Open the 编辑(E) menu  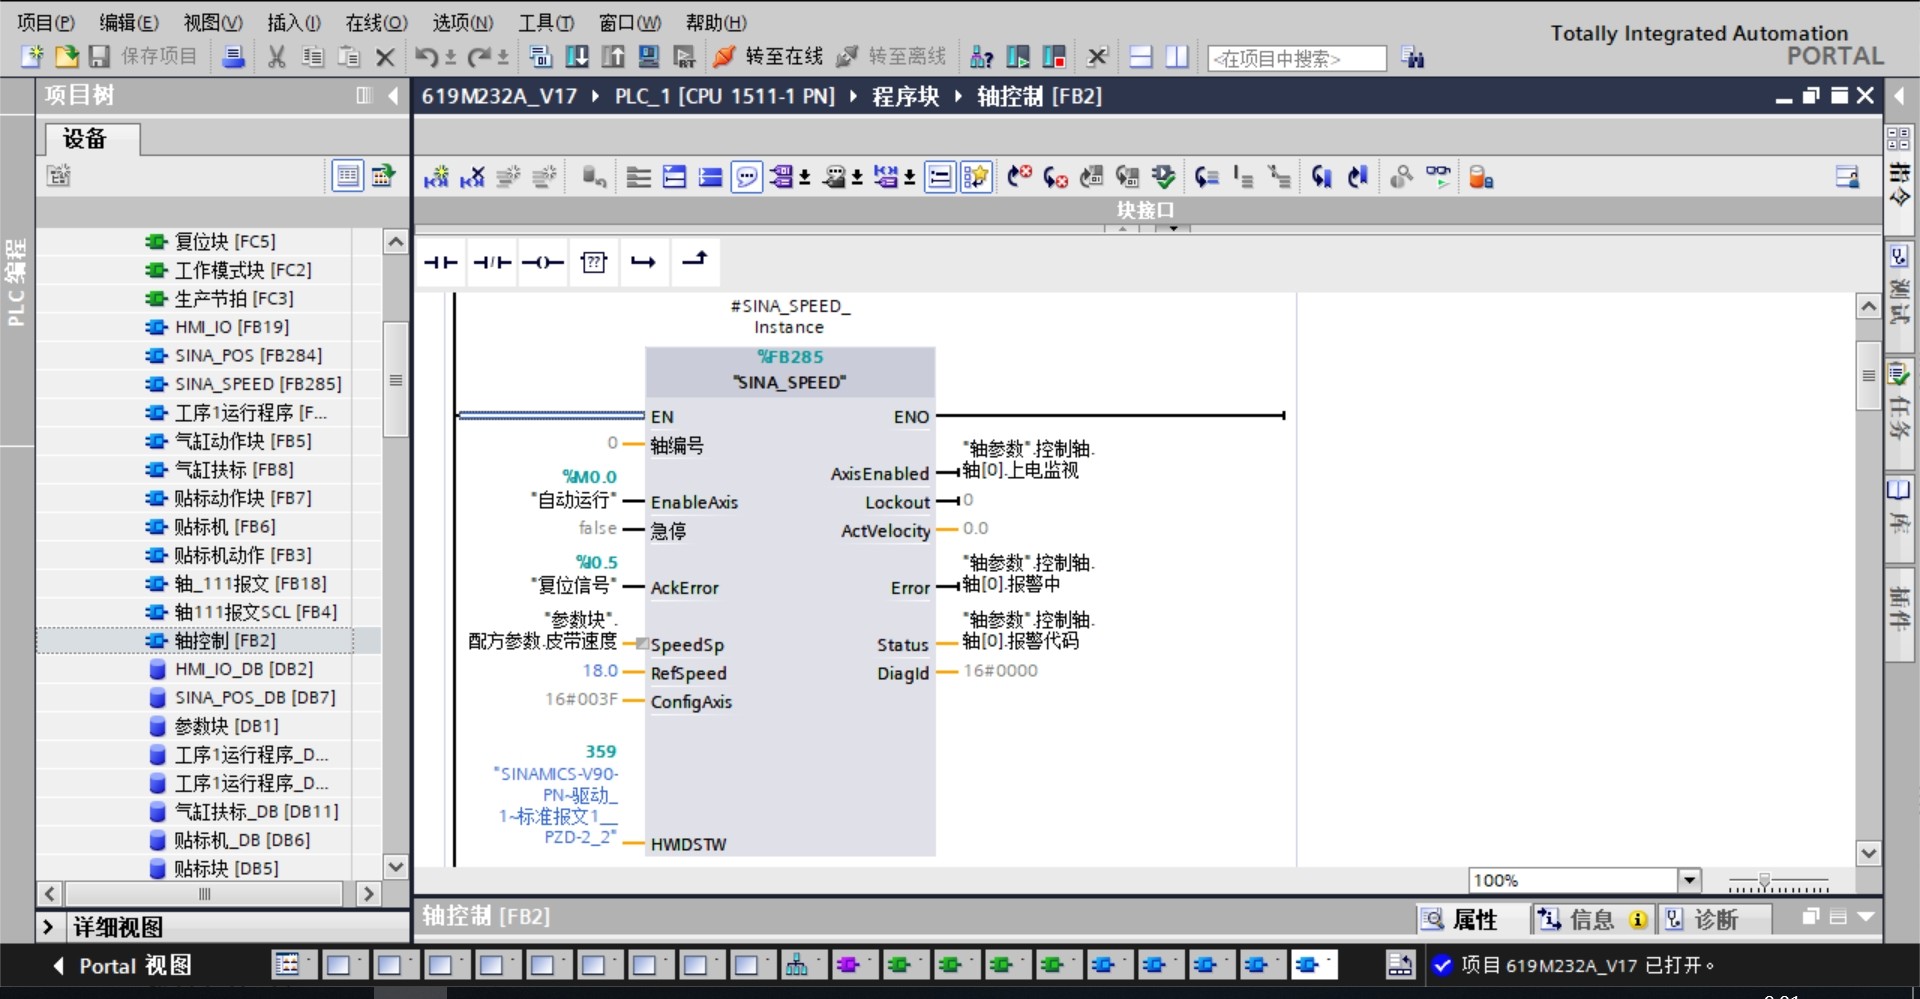click(x=129, y=22)
